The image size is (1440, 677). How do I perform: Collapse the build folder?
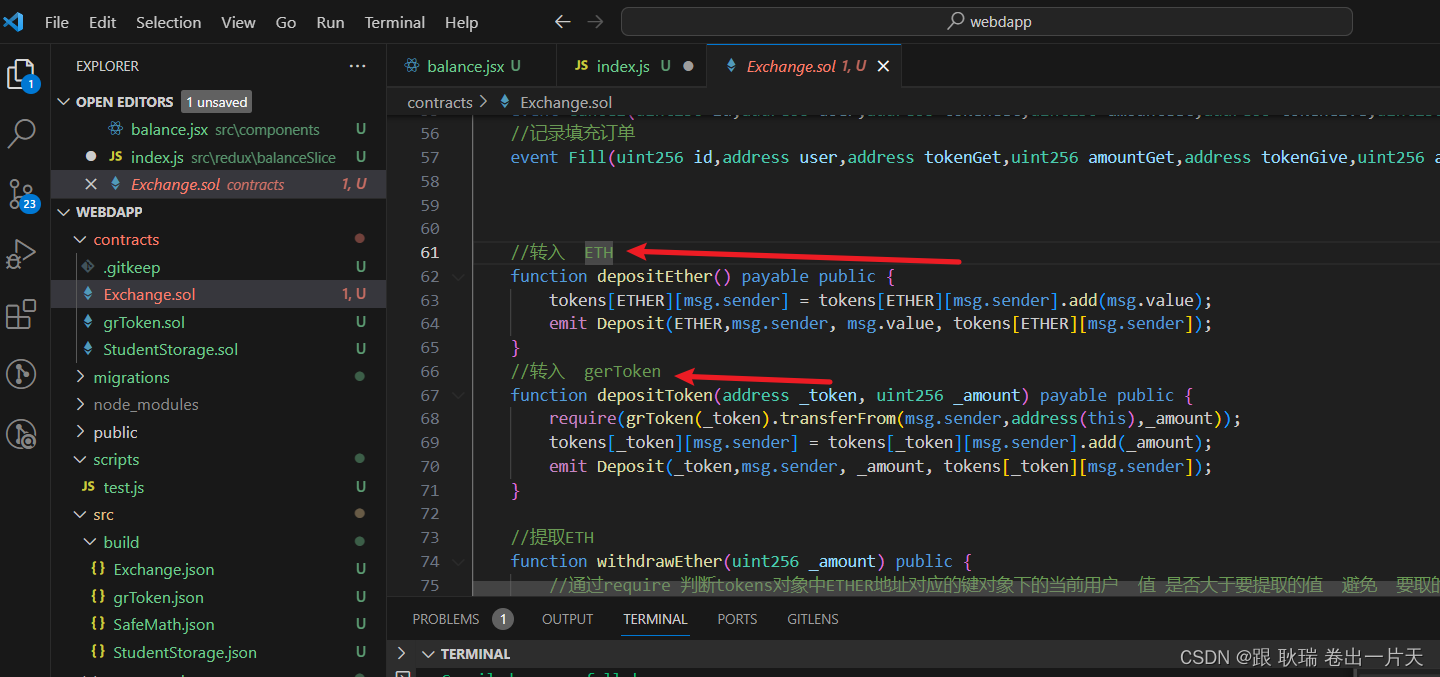[x=91, y=542]
